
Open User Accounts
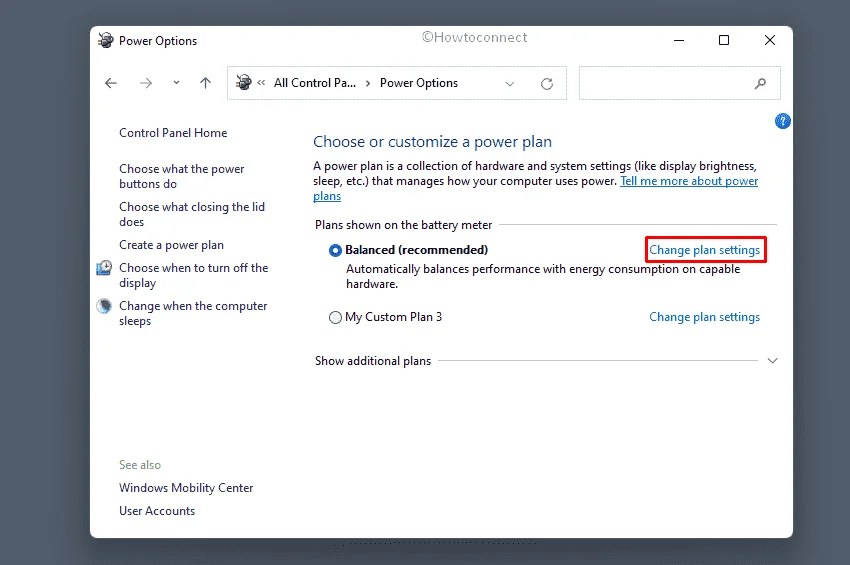[x=157, y=511]
